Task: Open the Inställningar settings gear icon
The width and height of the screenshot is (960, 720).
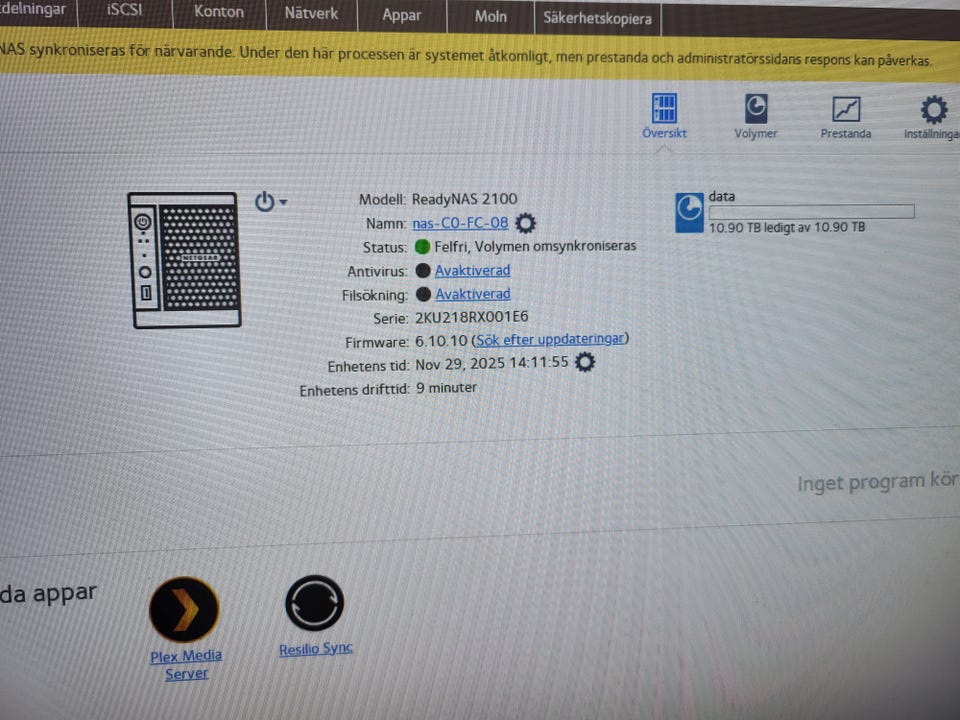Action: click(934, 110)
